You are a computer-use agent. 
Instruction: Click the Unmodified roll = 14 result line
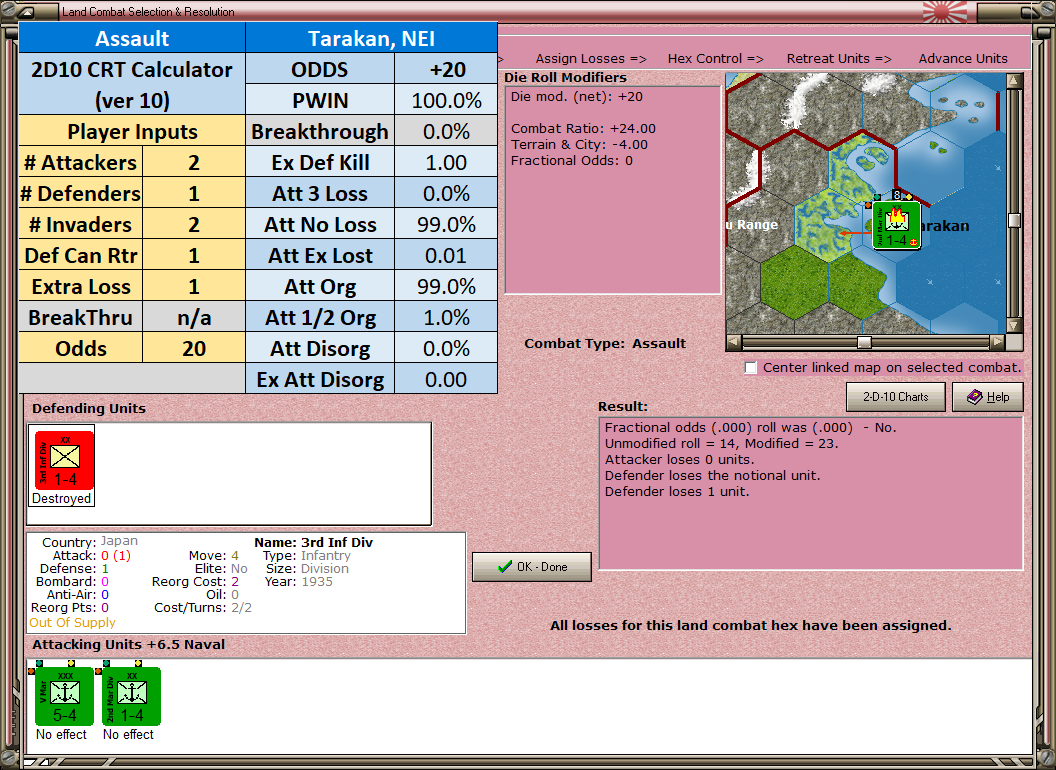coord(721,443)
